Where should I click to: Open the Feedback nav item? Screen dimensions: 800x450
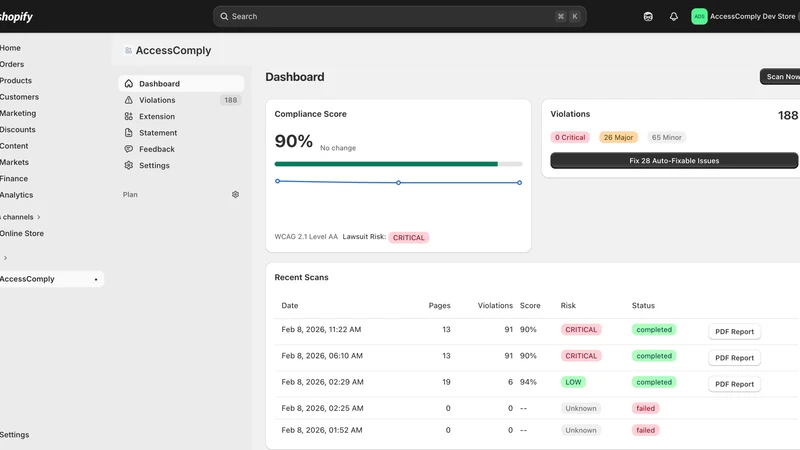[181, 149]
